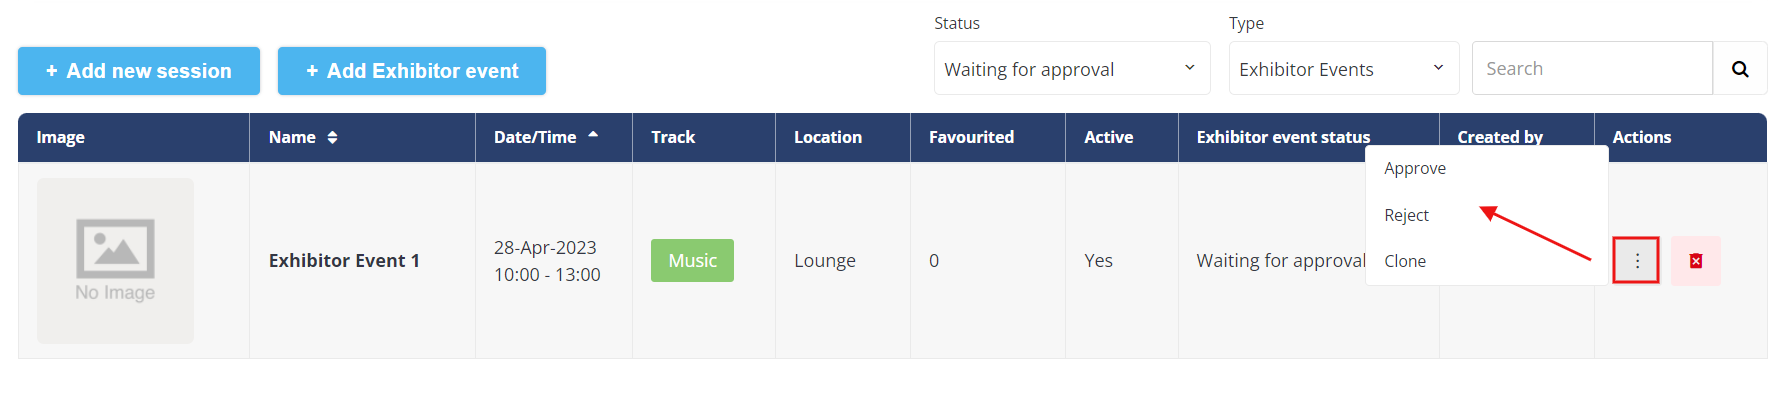Open the Status dropdown
This screenshot has height=396, width=1781.
pos(1072,69)
